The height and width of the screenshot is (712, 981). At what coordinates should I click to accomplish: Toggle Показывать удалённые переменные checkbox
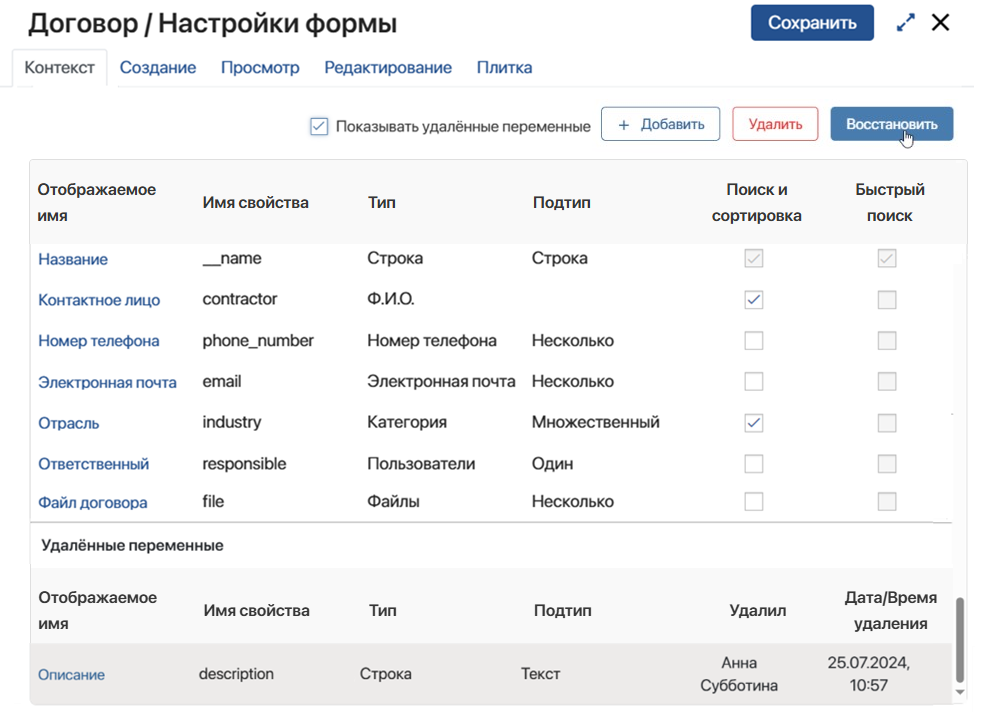coord(319,126)
